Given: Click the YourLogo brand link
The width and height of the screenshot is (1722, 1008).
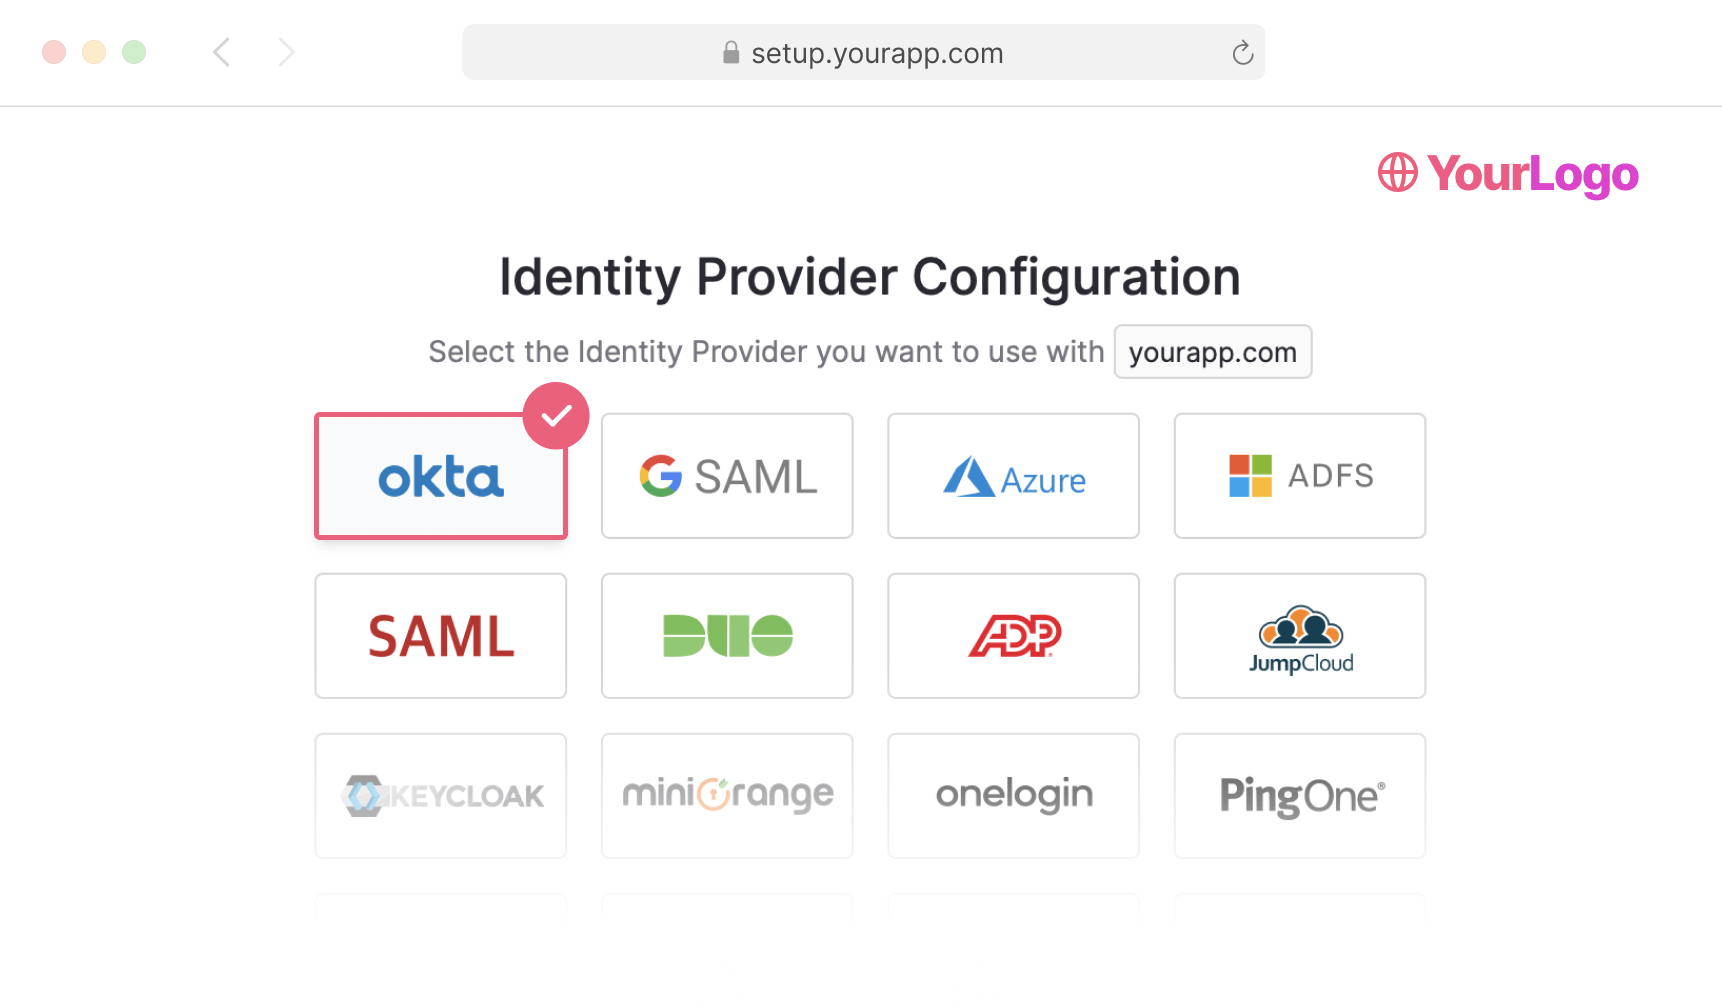Looking at the screenshot, I should [x=1508, y=174].
